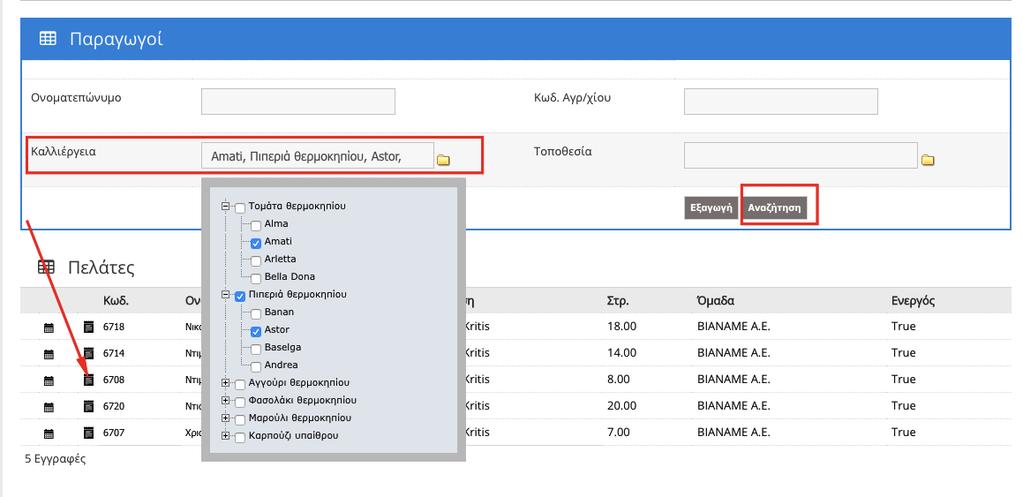This screenshot has width=1023, height=497.
Task: Click the 7.00 area value
Action: (618, 432)
